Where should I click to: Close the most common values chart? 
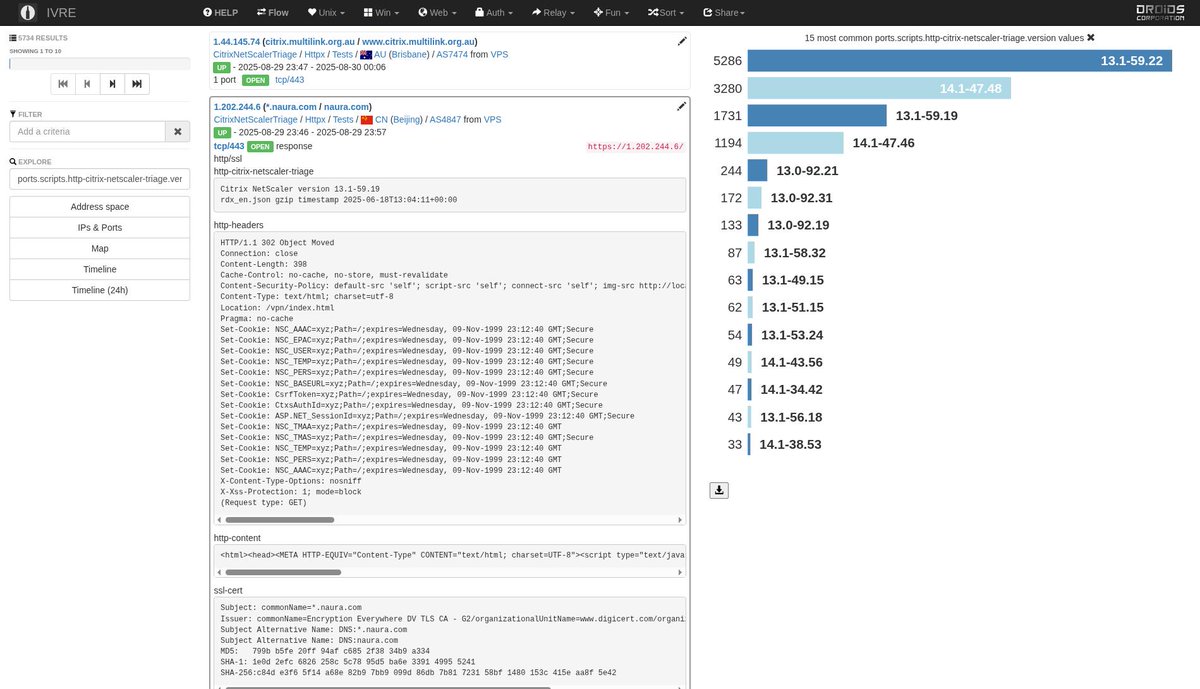coord(1091,37)
